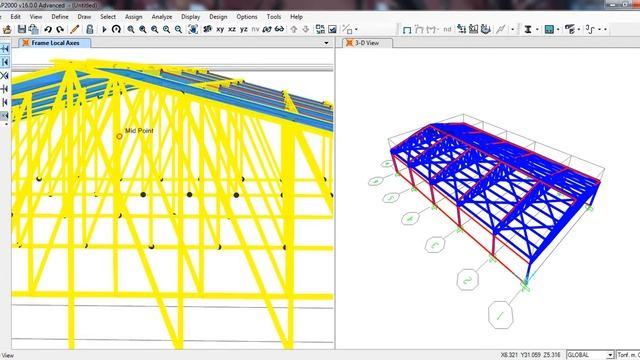Screen dimensions: 640x360
Task: Open the Assign menu
Action: (x=133, y=17)
